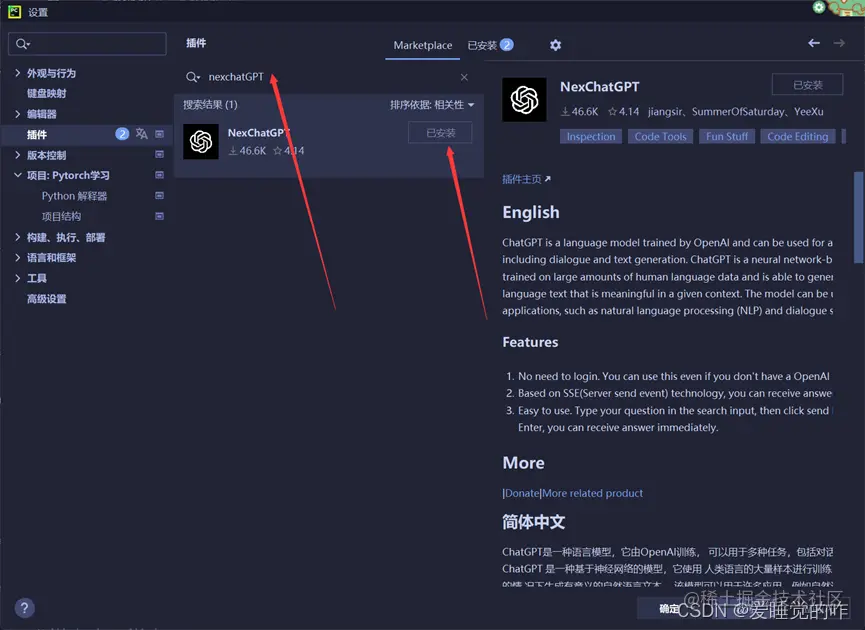Expand the 构建、执行、部署 node

point(18,237)
